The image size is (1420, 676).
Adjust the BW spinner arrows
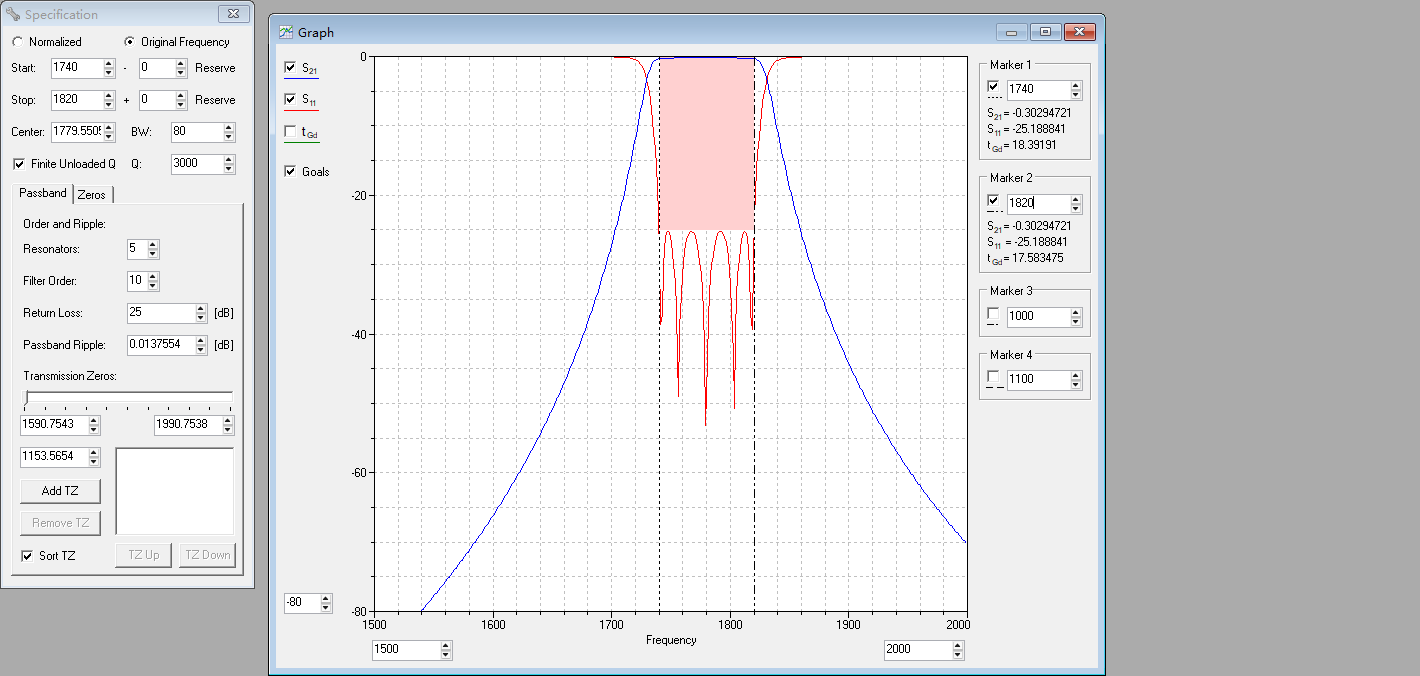pos(229,132)
